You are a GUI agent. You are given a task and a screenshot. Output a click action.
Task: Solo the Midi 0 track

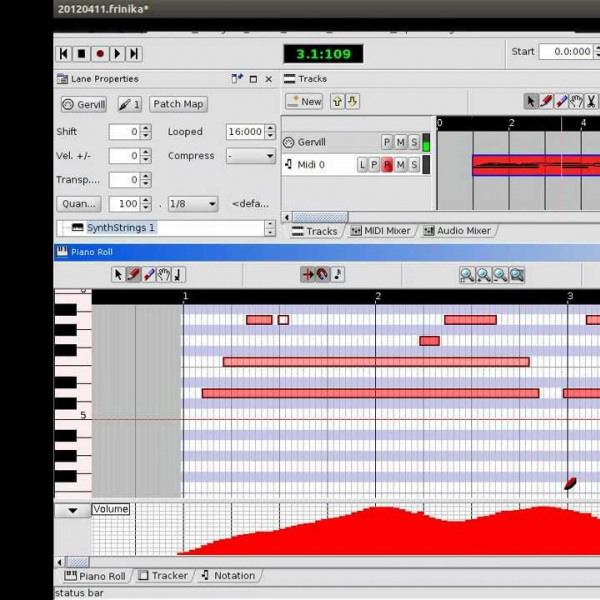(414, 165)
